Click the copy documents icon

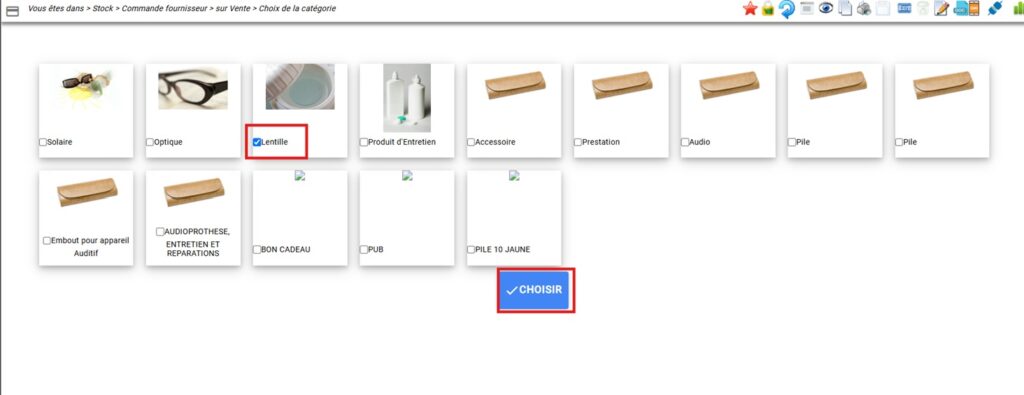tap(845, 8)
